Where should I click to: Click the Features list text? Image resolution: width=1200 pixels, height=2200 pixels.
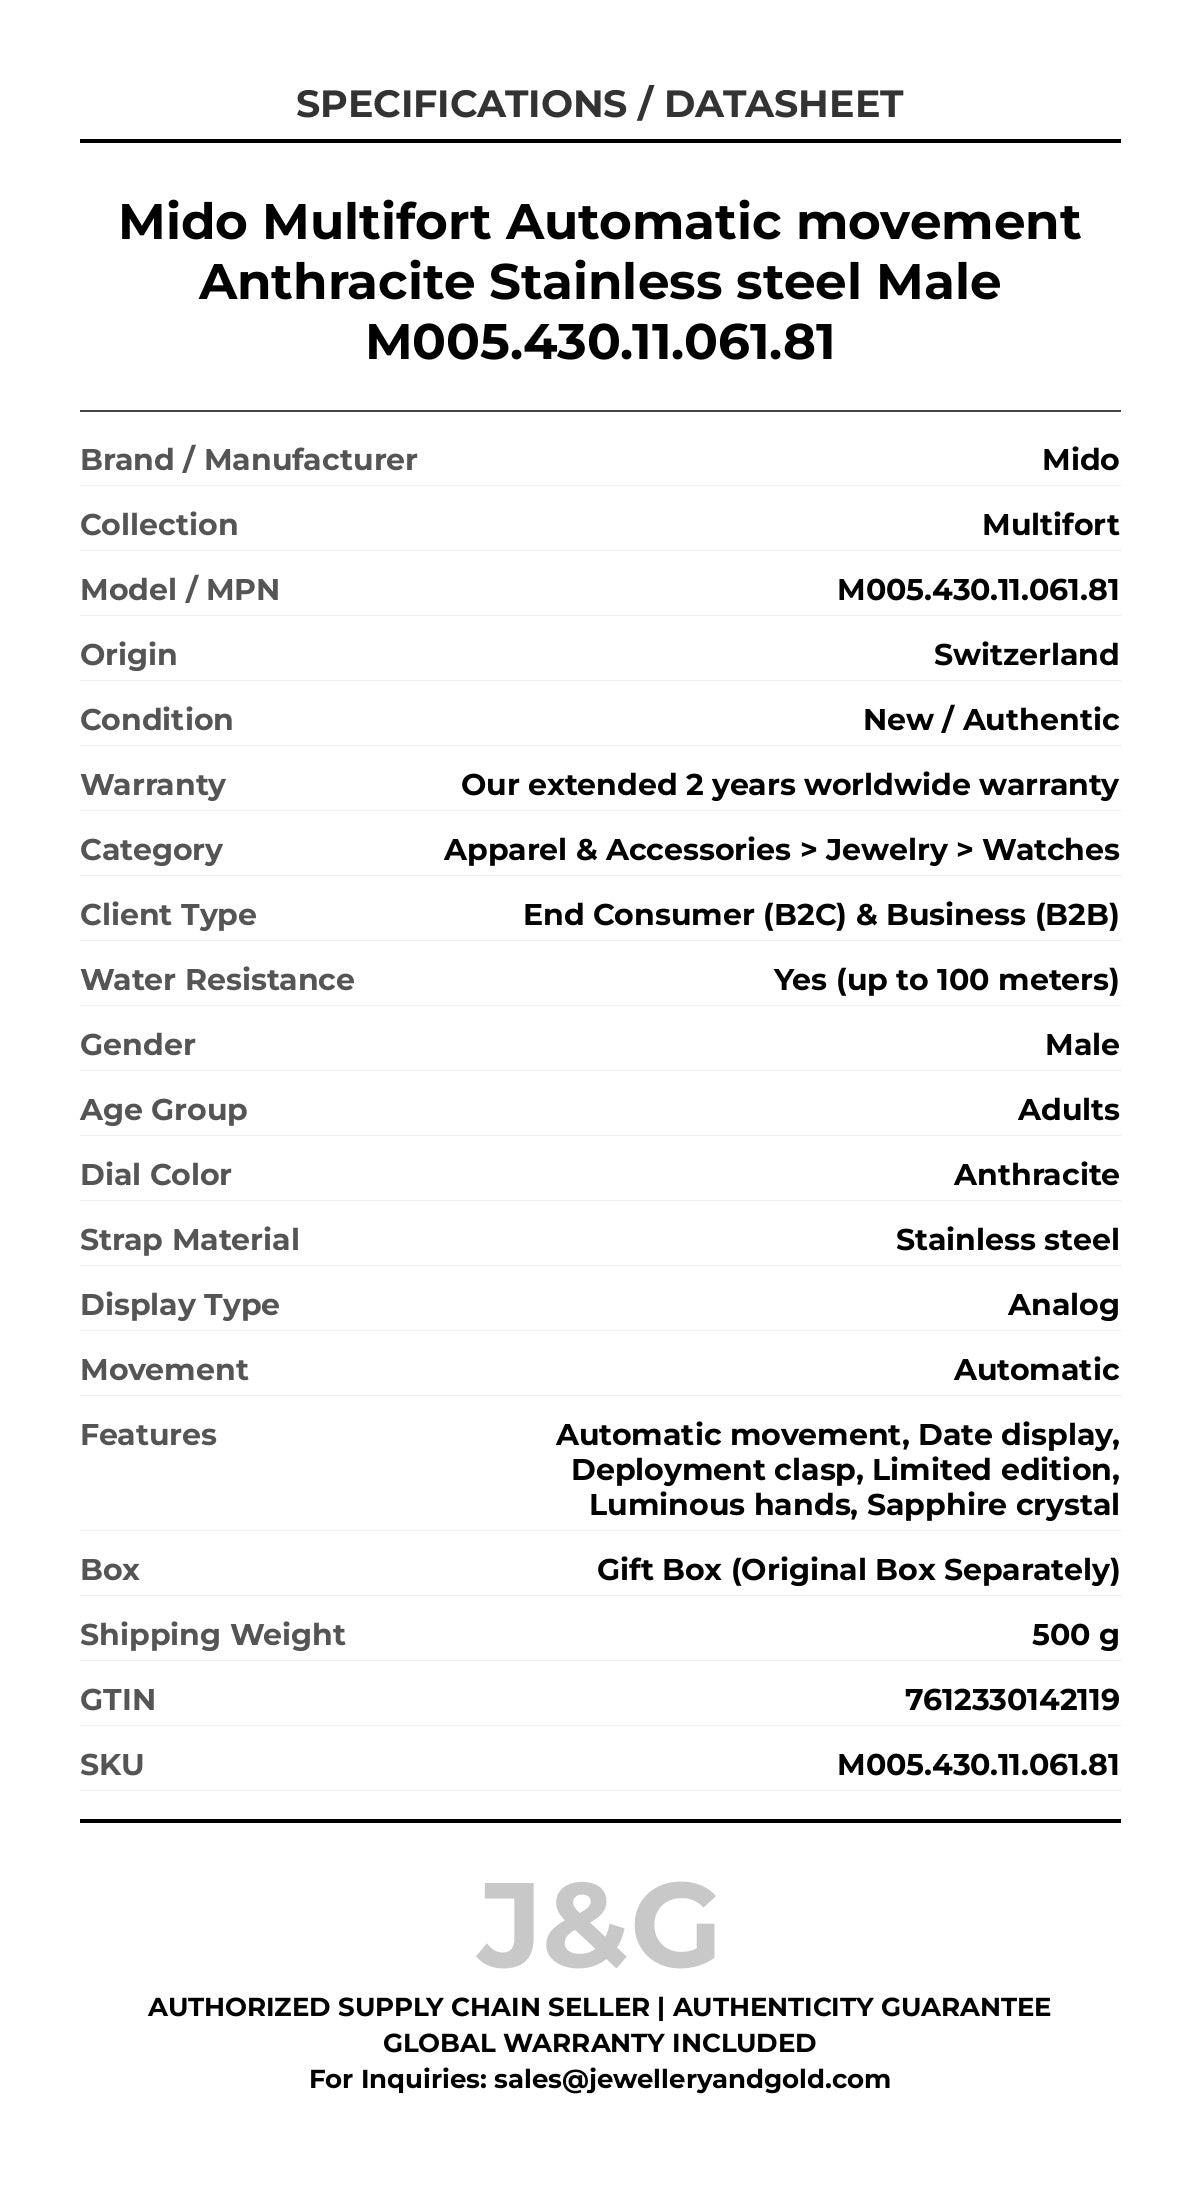point(838,1470)
